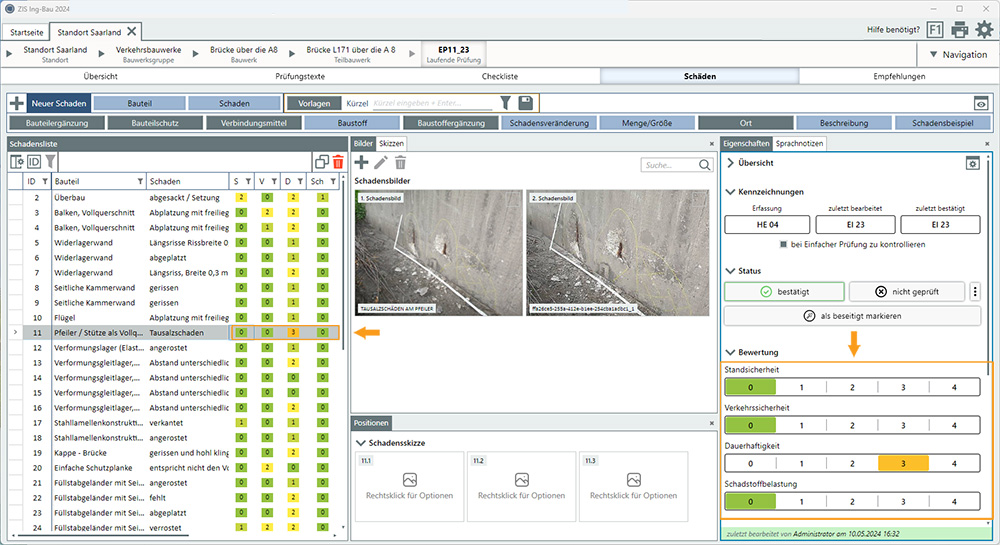
Task: Expand the Übersicht section
Action: coord(731,163)
